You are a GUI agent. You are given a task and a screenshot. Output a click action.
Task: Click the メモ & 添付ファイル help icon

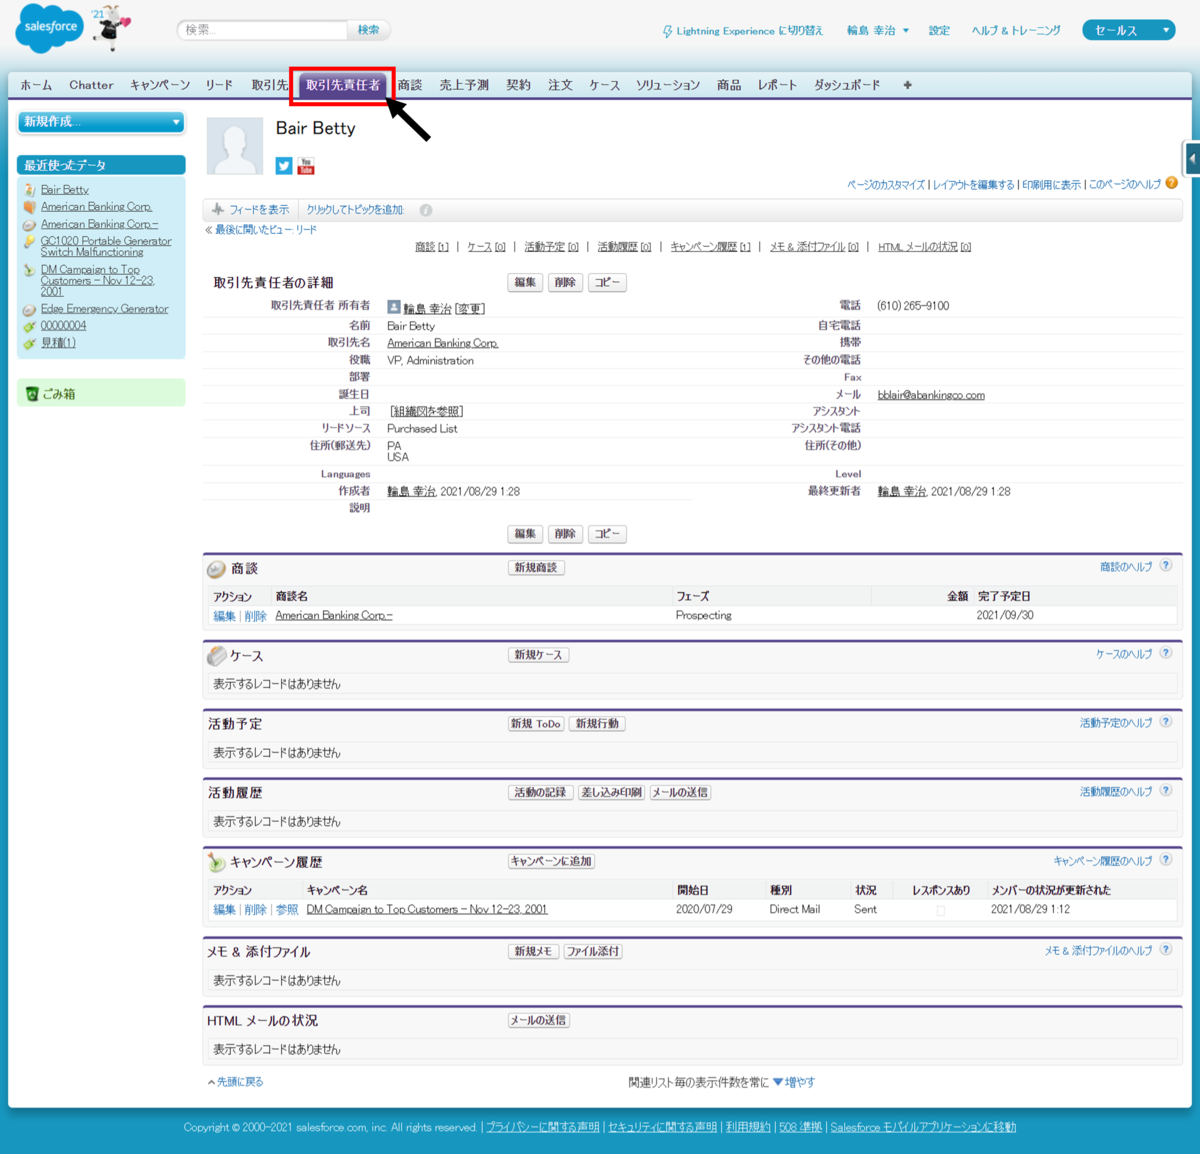tap(1165, 950)
